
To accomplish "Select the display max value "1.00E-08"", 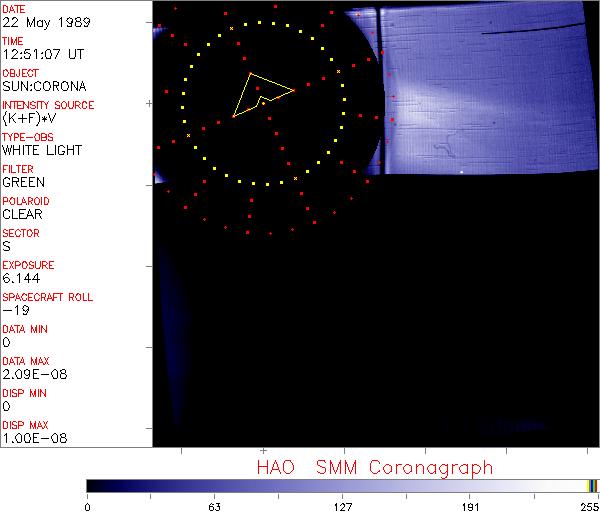I will tap(29, 438).
